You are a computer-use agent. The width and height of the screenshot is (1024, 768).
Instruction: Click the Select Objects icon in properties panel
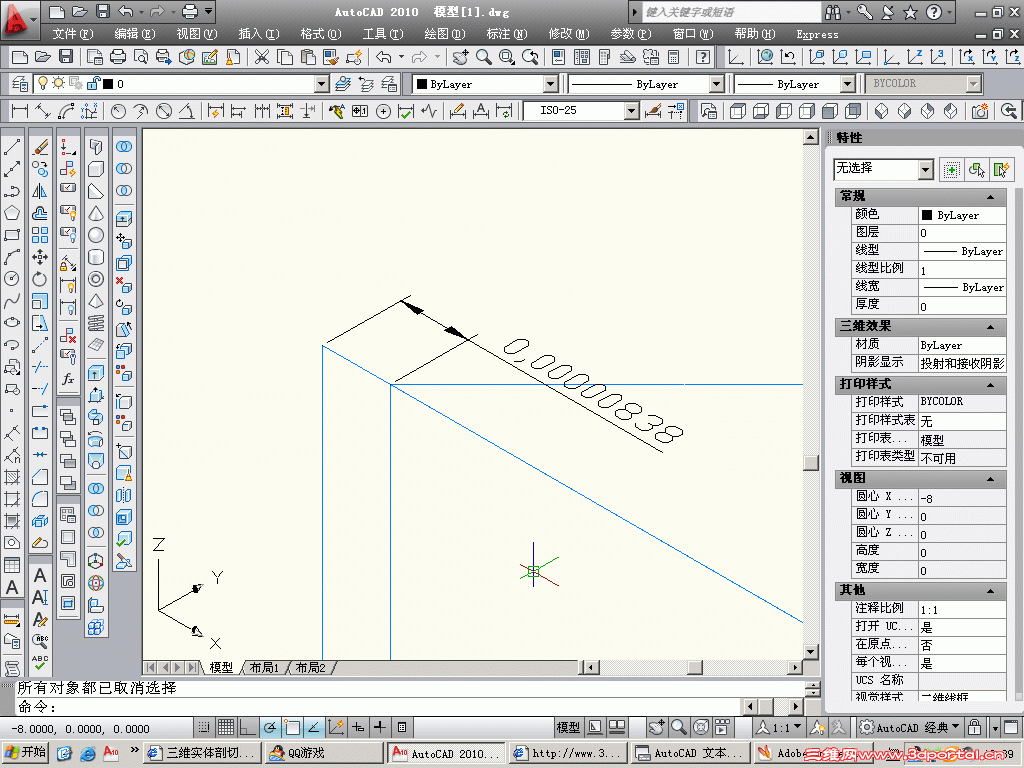click(976, 170)
